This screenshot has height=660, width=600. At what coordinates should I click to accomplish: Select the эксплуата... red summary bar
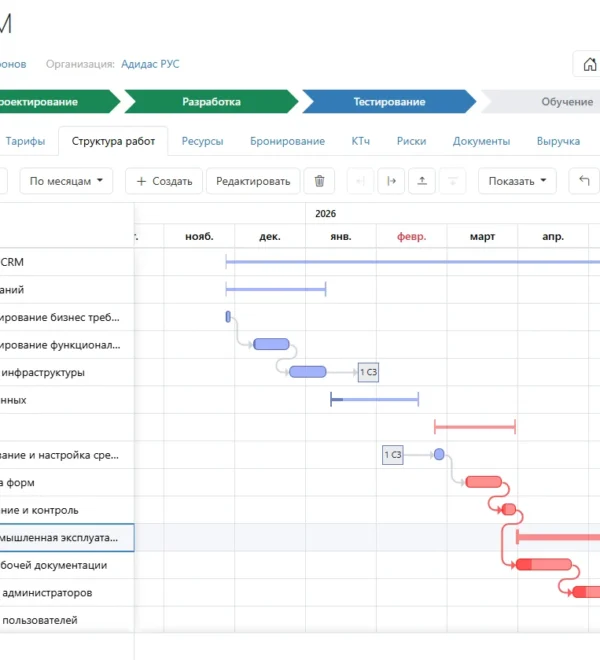(558, 537)
